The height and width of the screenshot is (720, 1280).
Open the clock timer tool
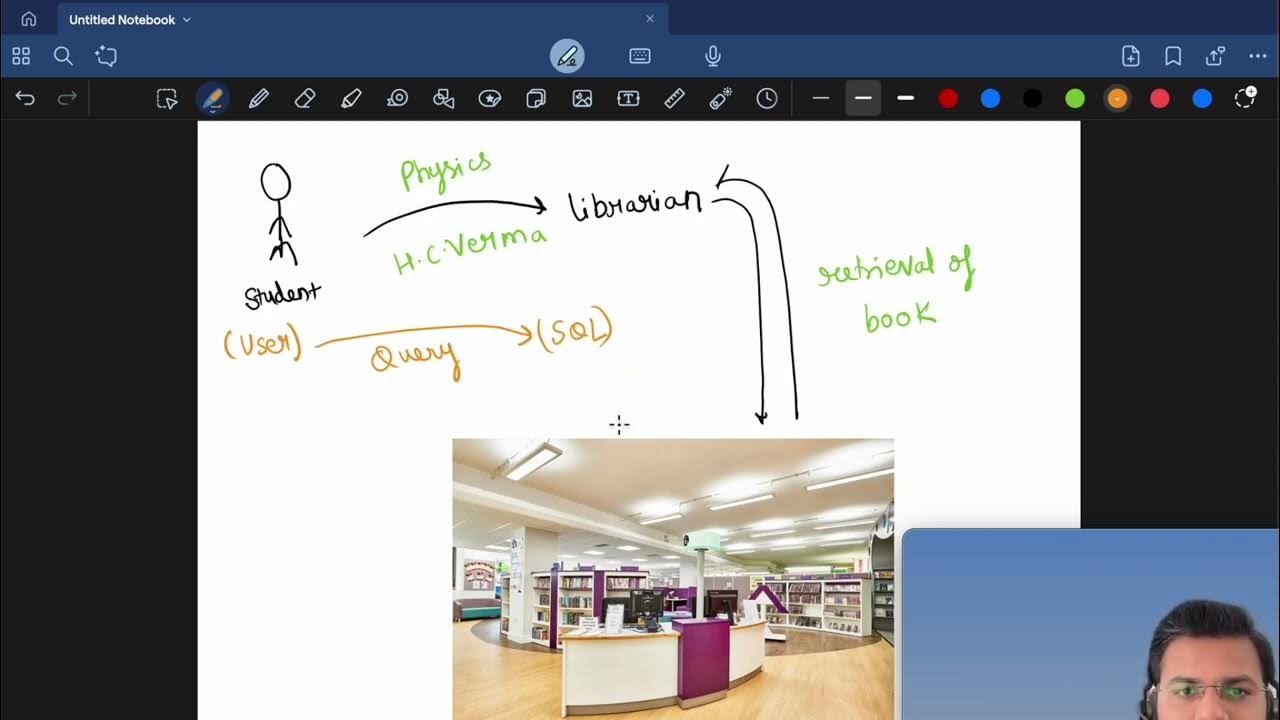point(767,98)
